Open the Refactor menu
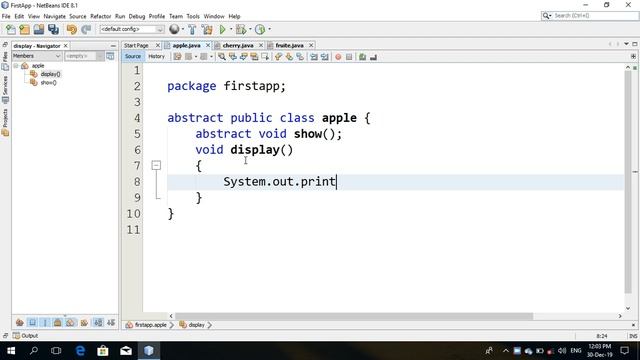Screen dimensions: 640x360 [x=100, y=16]
